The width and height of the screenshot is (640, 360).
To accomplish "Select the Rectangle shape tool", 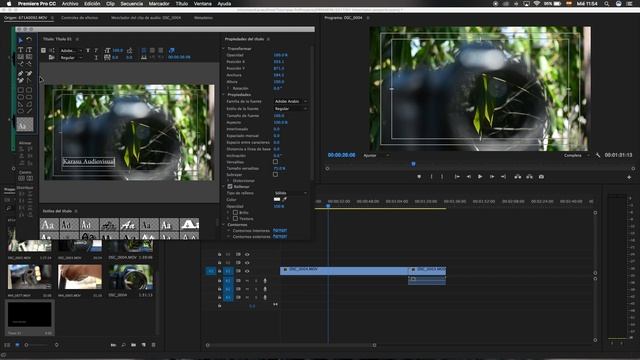I will 20,90.
